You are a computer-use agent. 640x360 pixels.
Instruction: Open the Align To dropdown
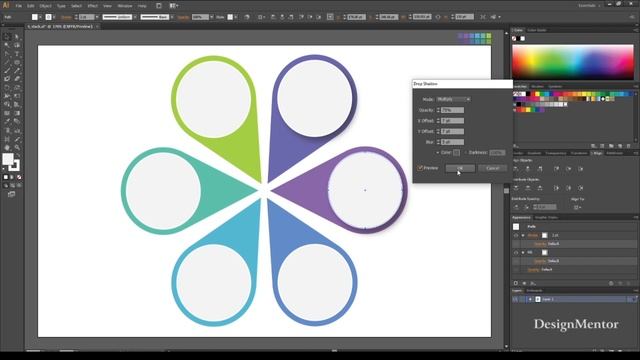pyautogui.click(x=577, y=207)
